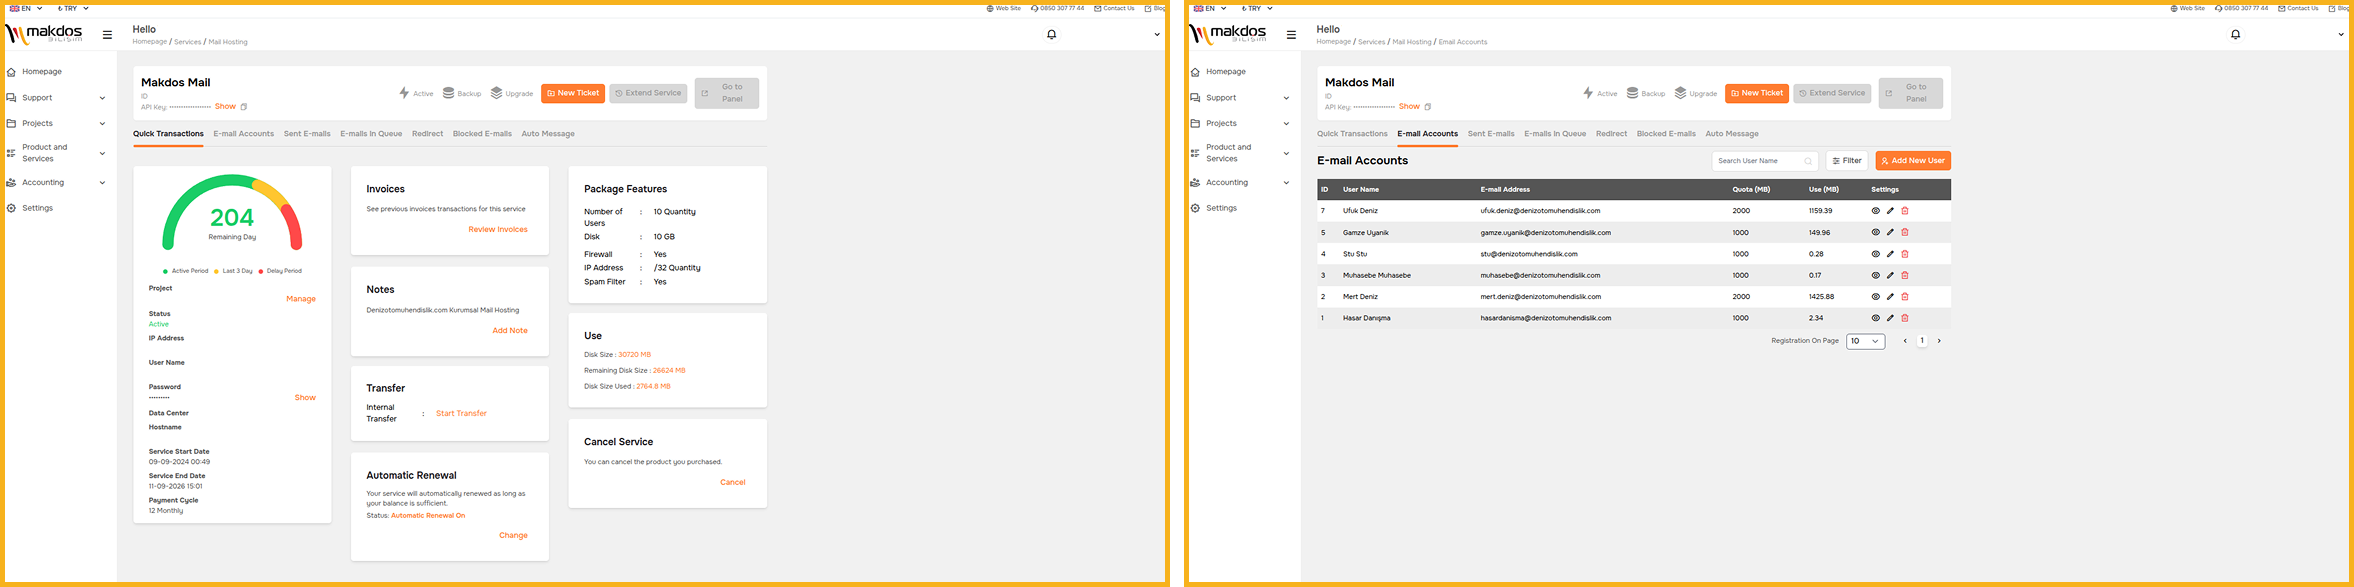Open notifications bell on Email Accounts page
This screenshot has width=2354, height=587.
[x=2235, y=34]
